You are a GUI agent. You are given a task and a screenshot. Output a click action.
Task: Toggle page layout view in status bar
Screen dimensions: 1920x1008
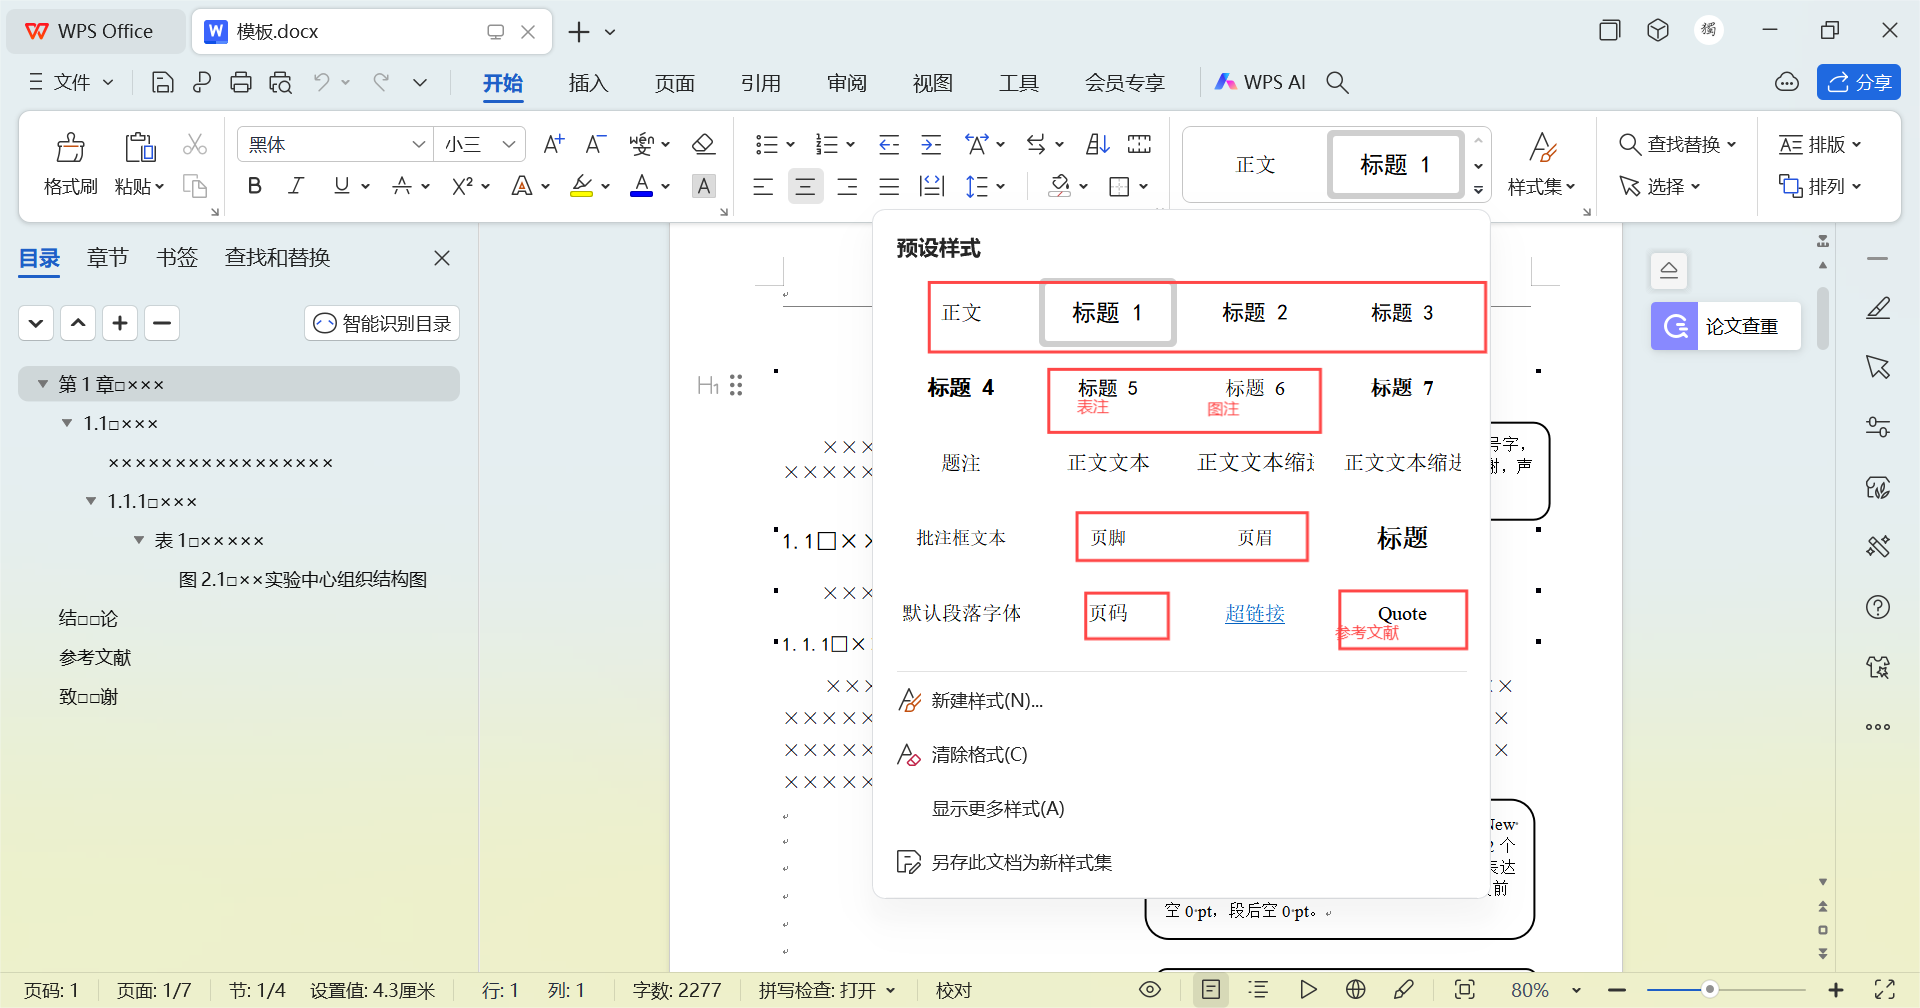click(1211, 990)
